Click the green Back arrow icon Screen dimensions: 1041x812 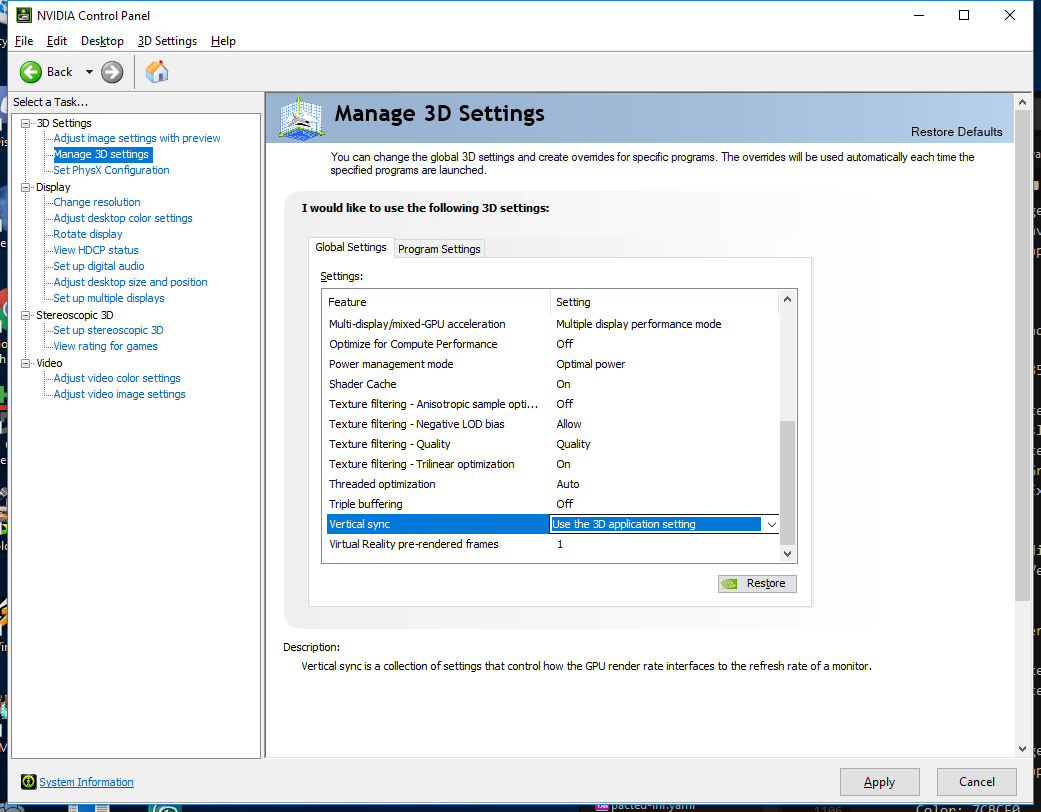[31, 72]
